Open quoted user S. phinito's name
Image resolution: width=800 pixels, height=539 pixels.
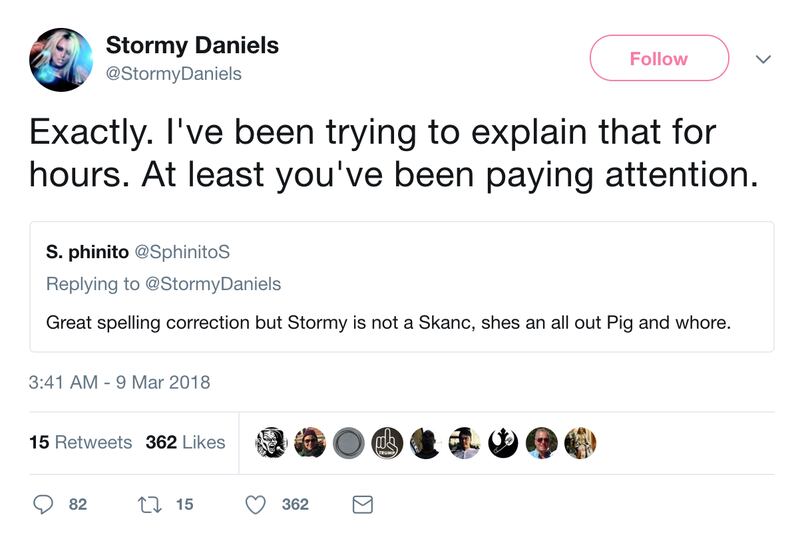pos(87,252)
